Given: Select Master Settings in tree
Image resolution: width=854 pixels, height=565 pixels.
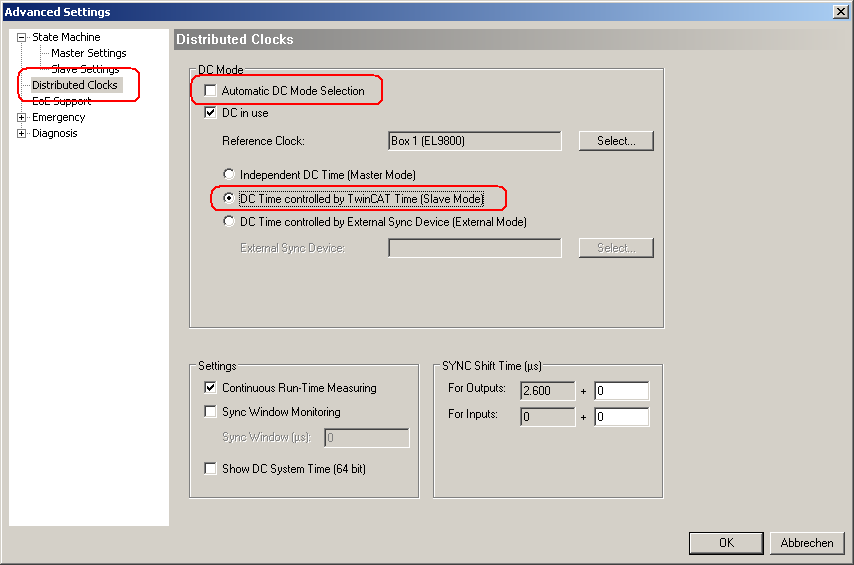Looking at the screenshot, I should 88,53.
